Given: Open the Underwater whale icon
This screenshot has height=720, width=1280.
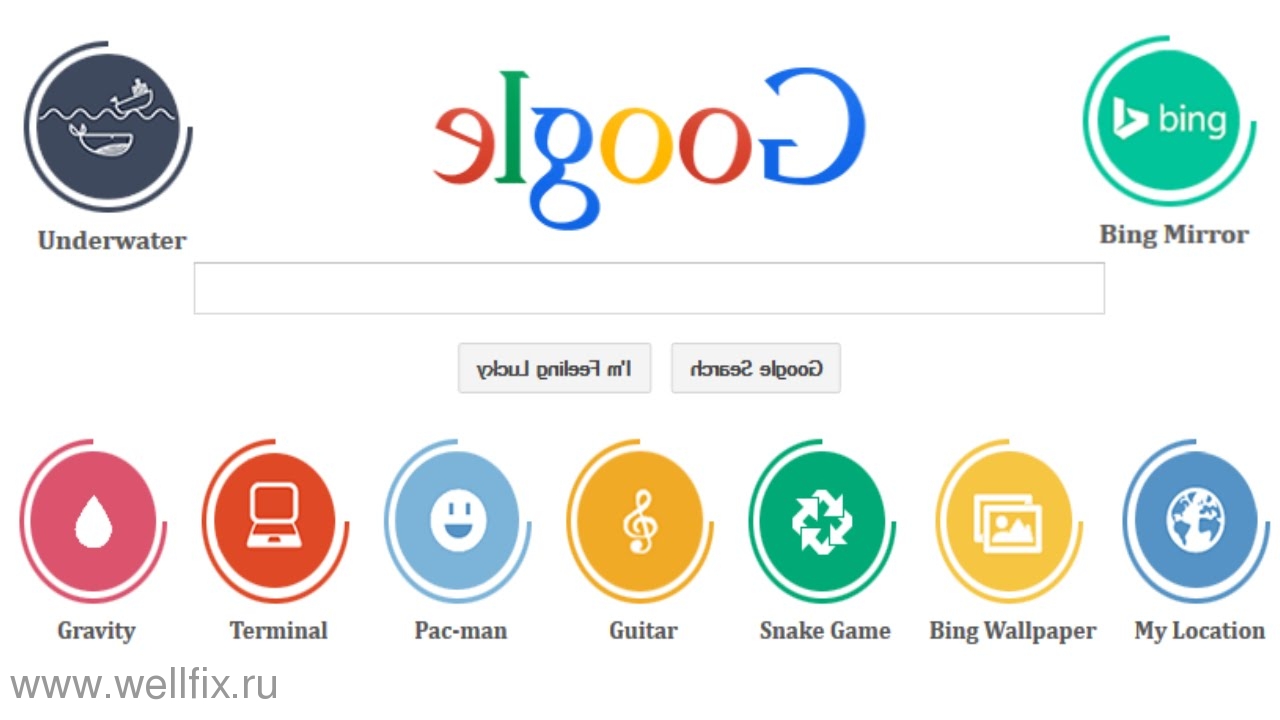Looking at the screenshot, I should tap(108, 126).
